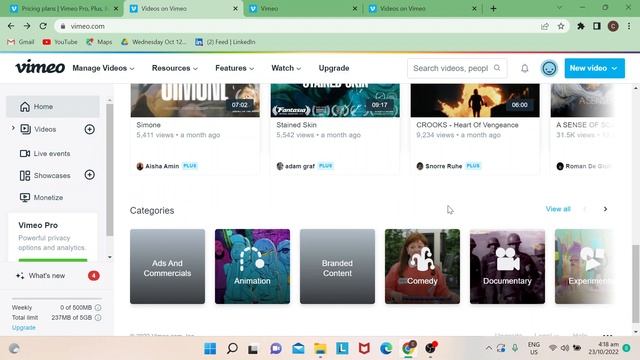Play CROOKS - Heart Of Vengeance thumbnail
This screenshot has width=640, height=360.
(475, 100)
